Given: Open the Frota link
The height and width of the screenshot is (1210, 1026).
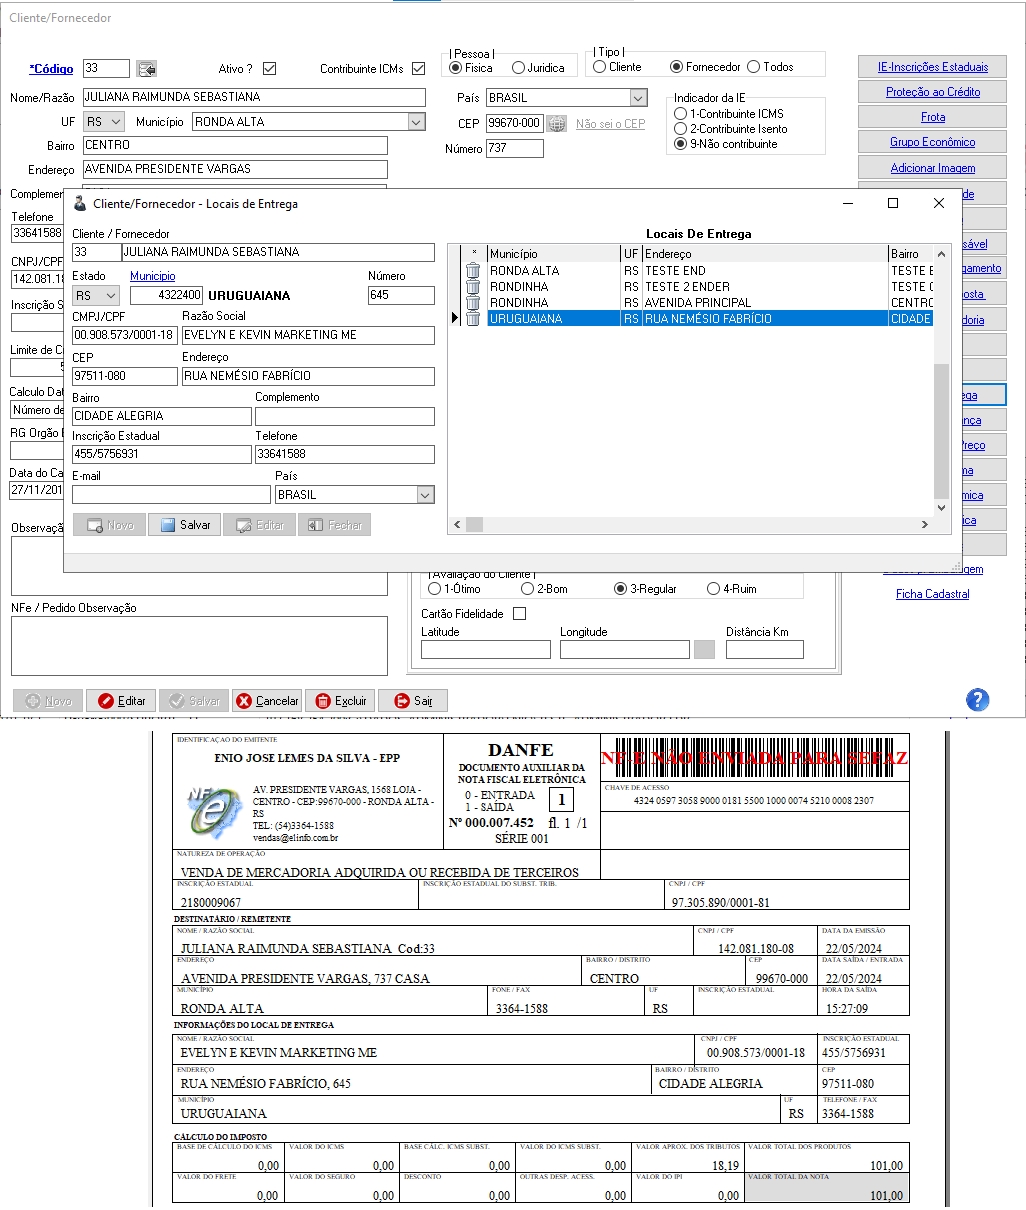Looking at the screenshot, I should [x=933, y=117].
